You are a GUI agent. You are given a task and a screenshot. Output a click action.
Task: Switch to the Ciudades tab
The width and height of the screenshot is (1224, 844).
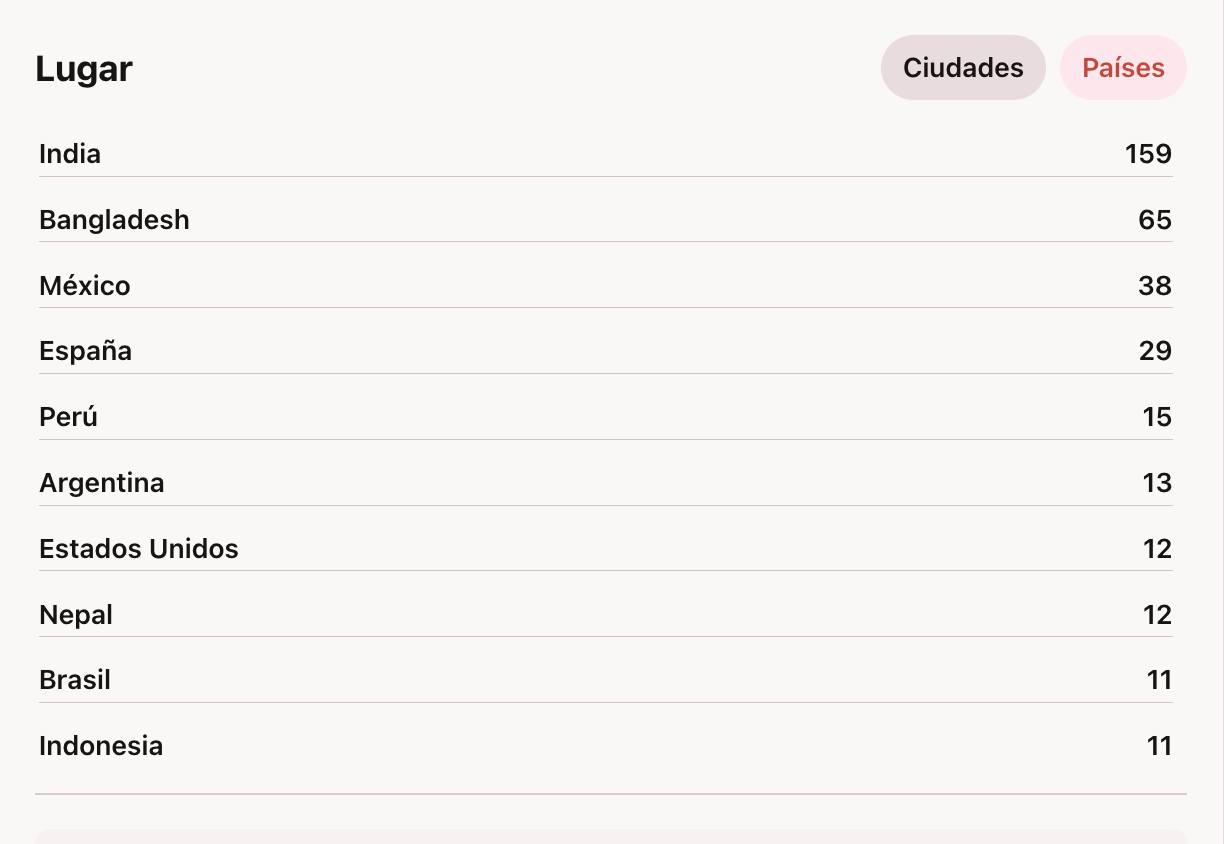(963, 68)
